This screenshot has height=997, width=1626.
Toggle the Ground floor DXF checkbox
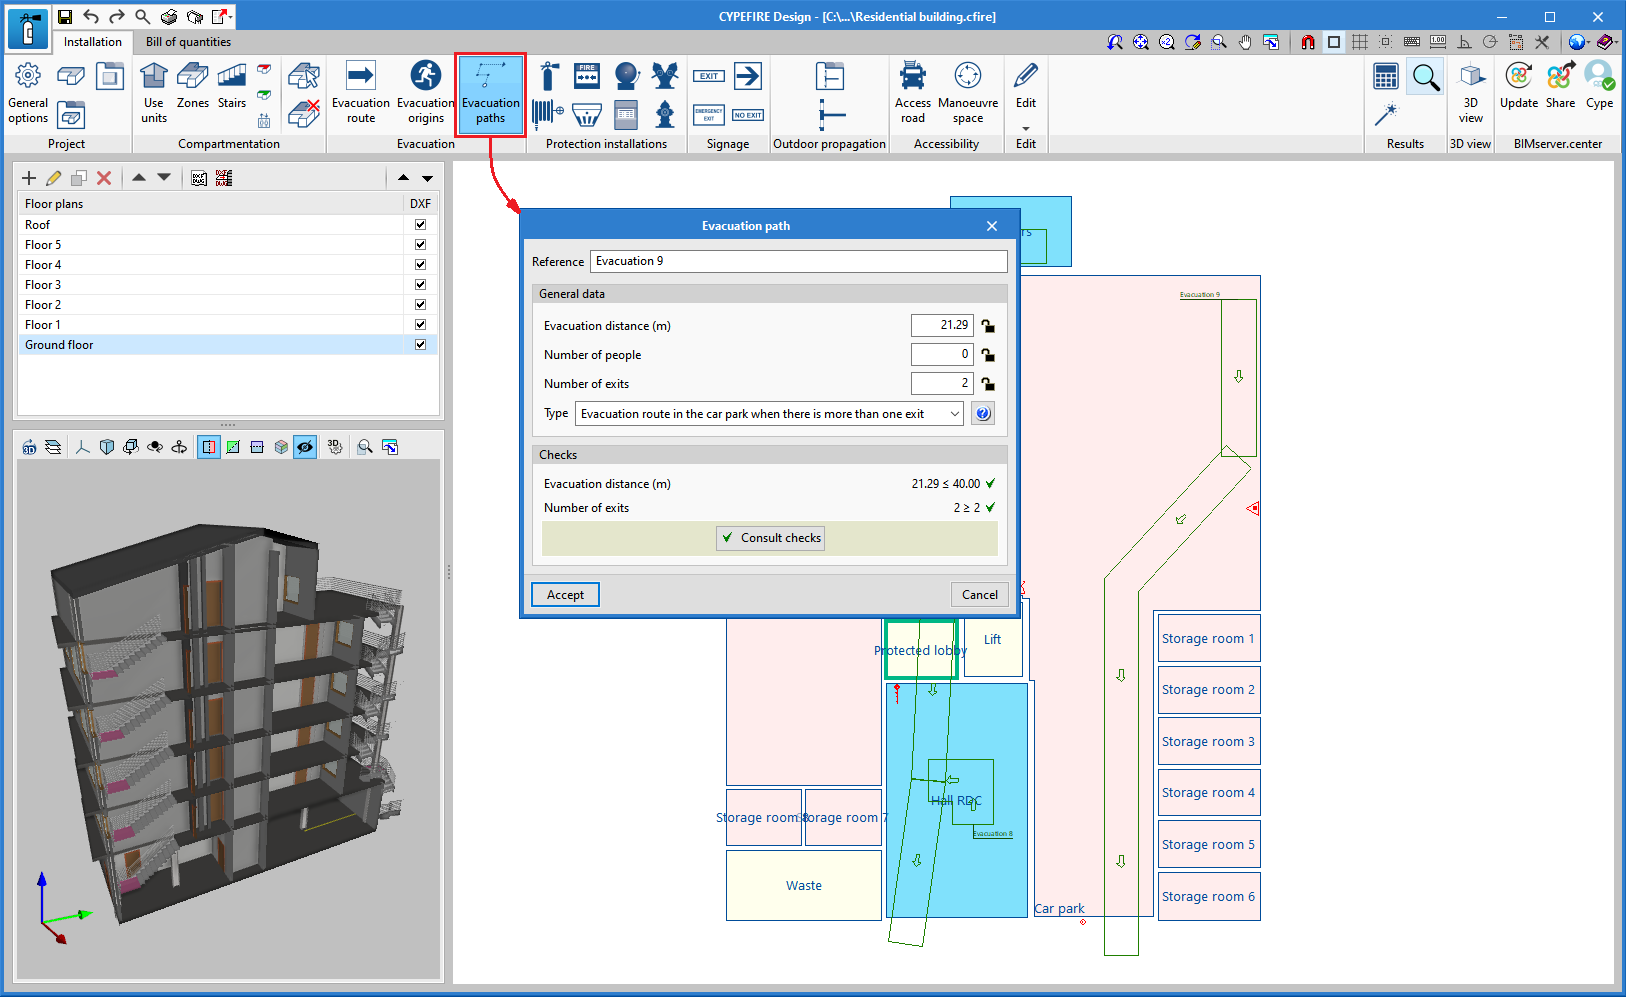pos(420,345)
